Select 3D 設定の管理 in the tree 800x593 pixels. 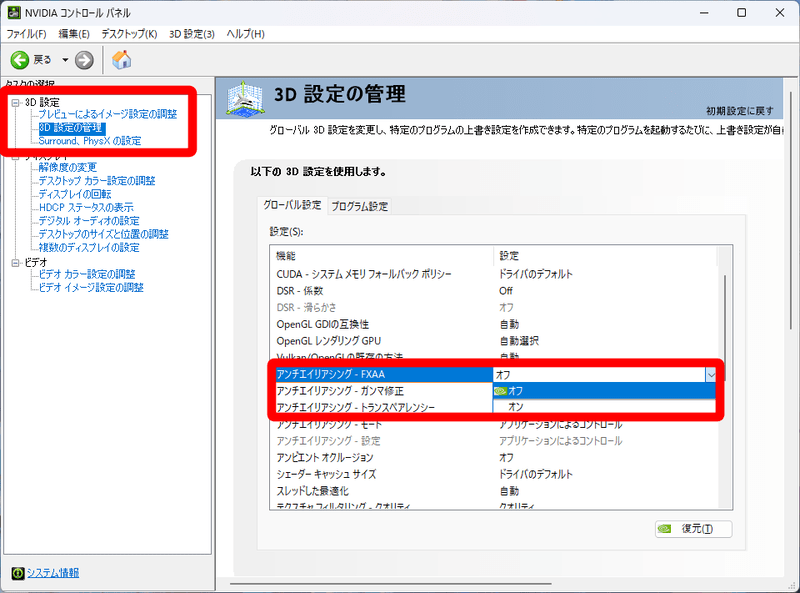pos(72,128)
